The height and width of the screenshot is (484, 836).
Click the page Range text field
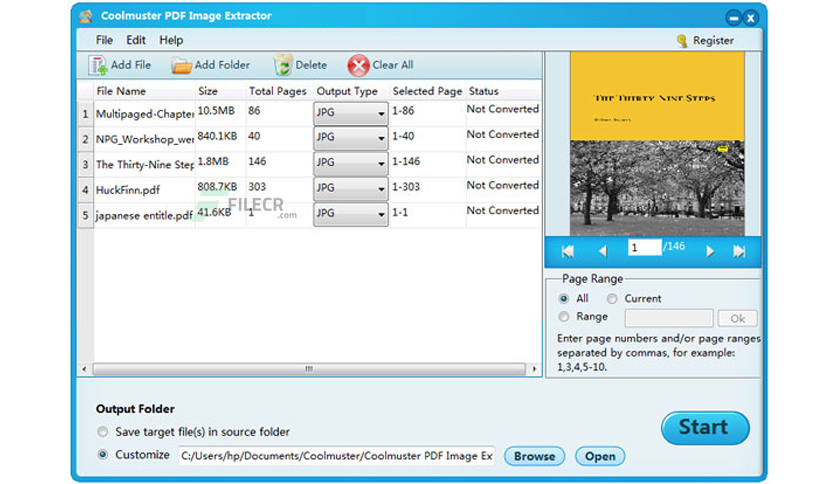click(669, 318)
